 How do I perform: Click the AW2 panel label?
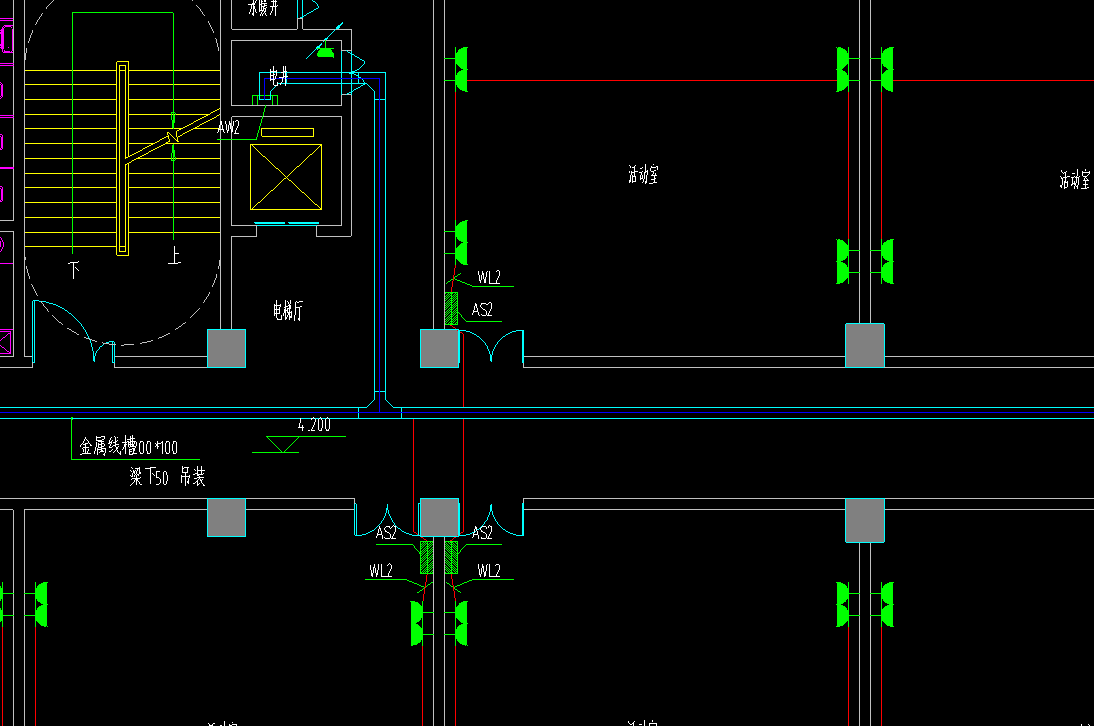(229, 128)
